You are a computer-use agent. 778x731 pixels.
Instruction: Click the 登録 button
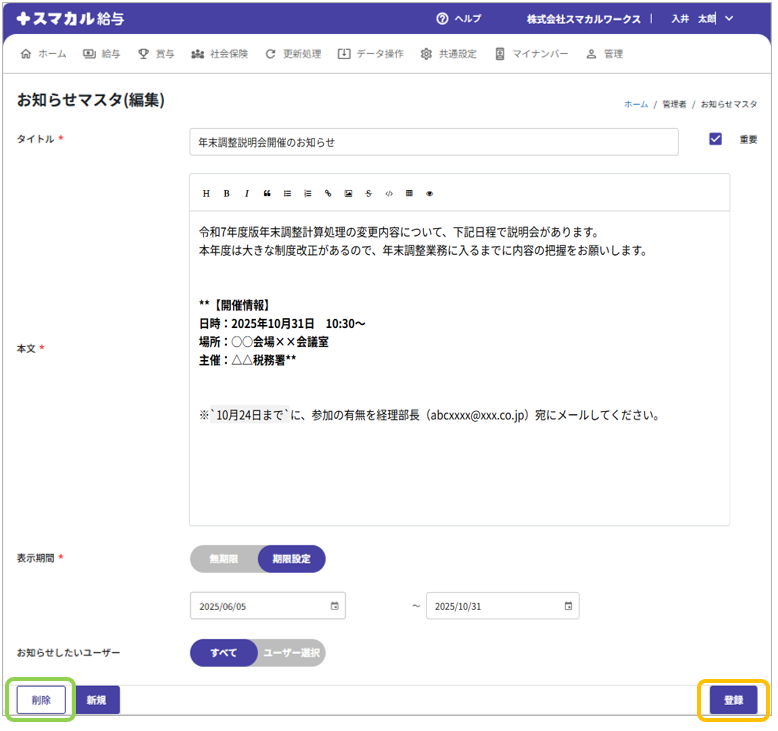[733, 700]
